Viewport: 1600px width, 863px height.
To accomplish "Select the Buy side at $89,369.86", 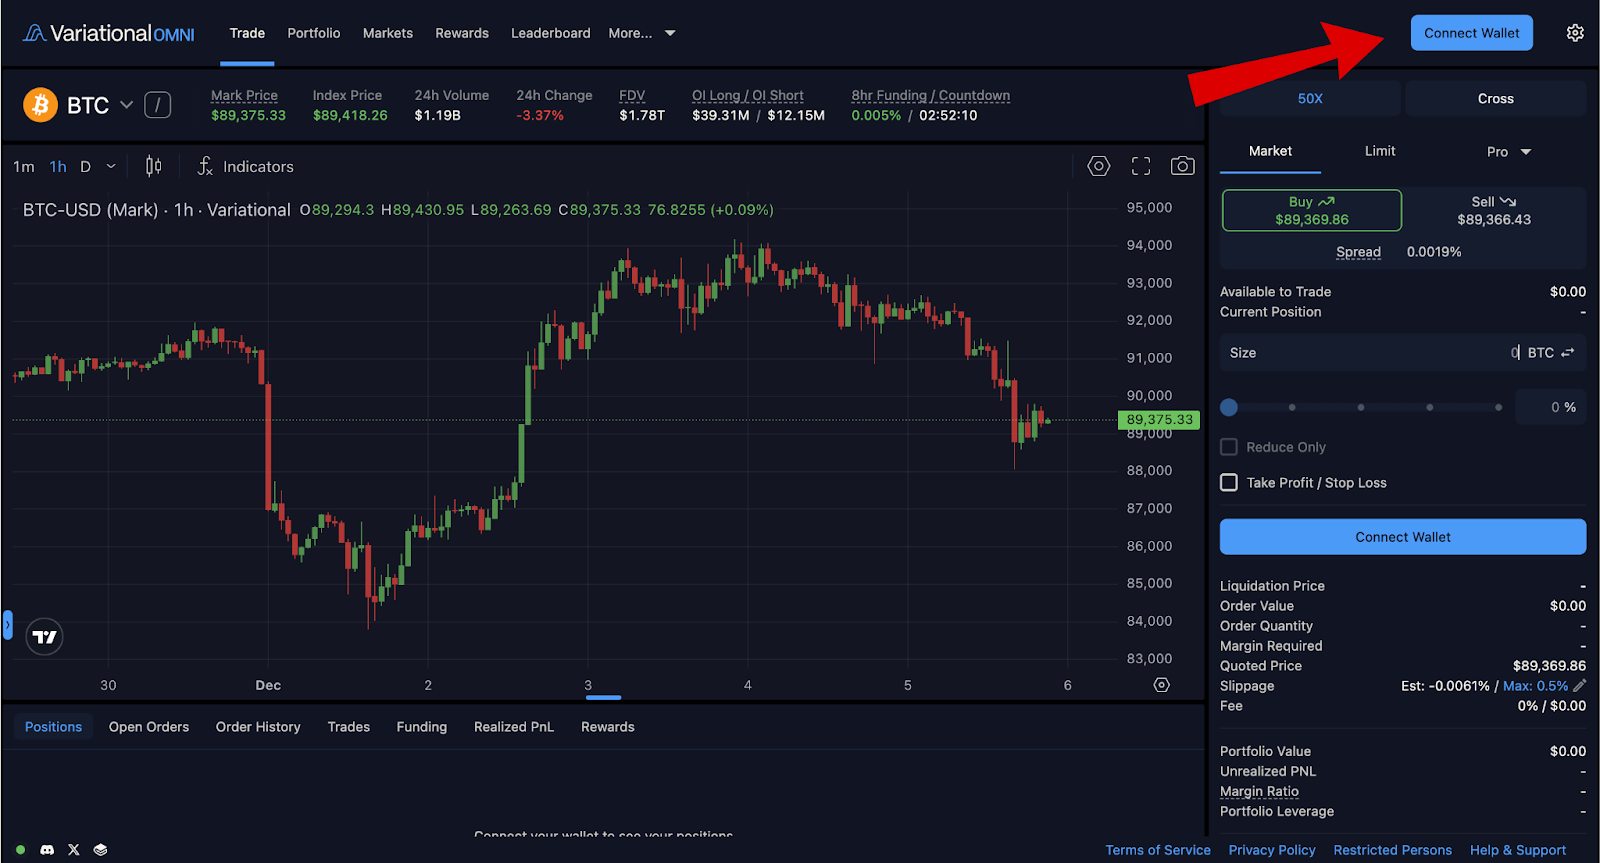I will (1312, 210).
